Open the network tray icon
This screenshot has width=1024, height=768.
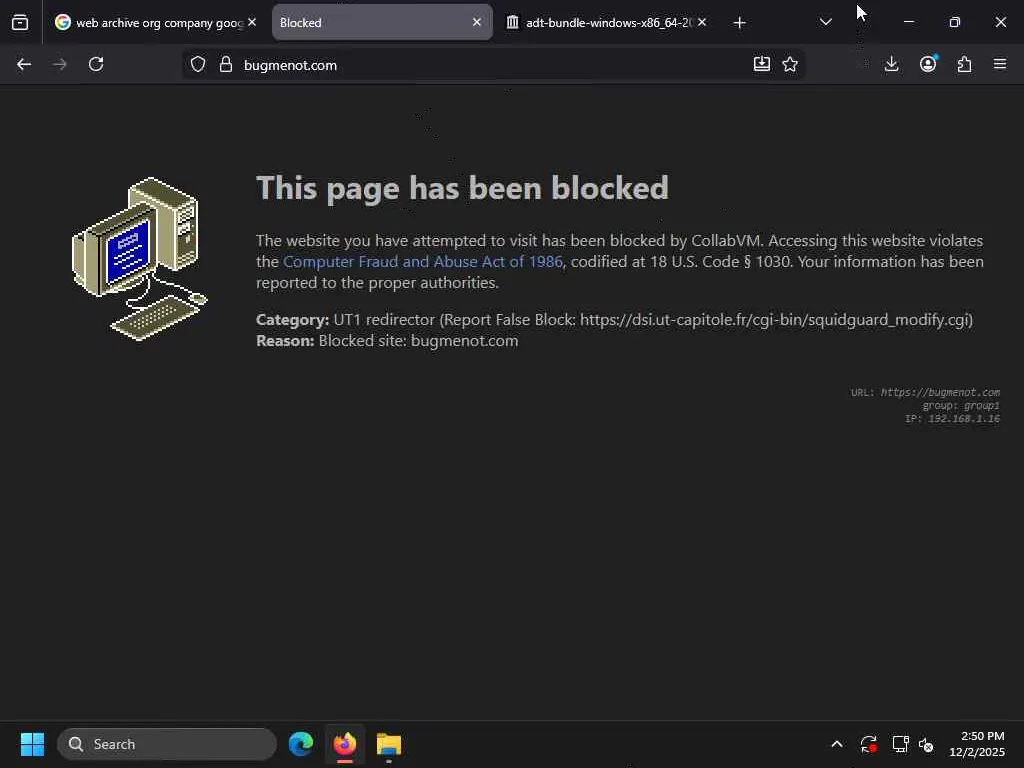coord(901,744)
